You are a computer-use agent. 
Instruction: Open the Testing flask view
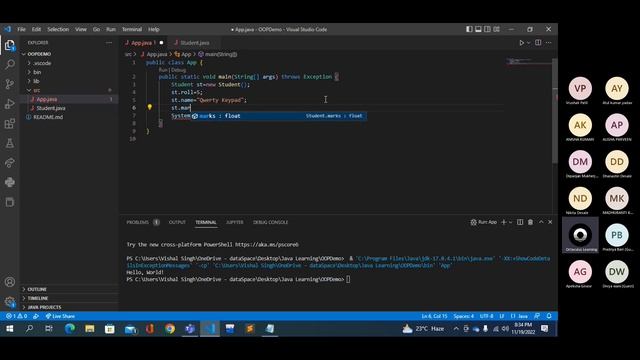coord(10,143)
